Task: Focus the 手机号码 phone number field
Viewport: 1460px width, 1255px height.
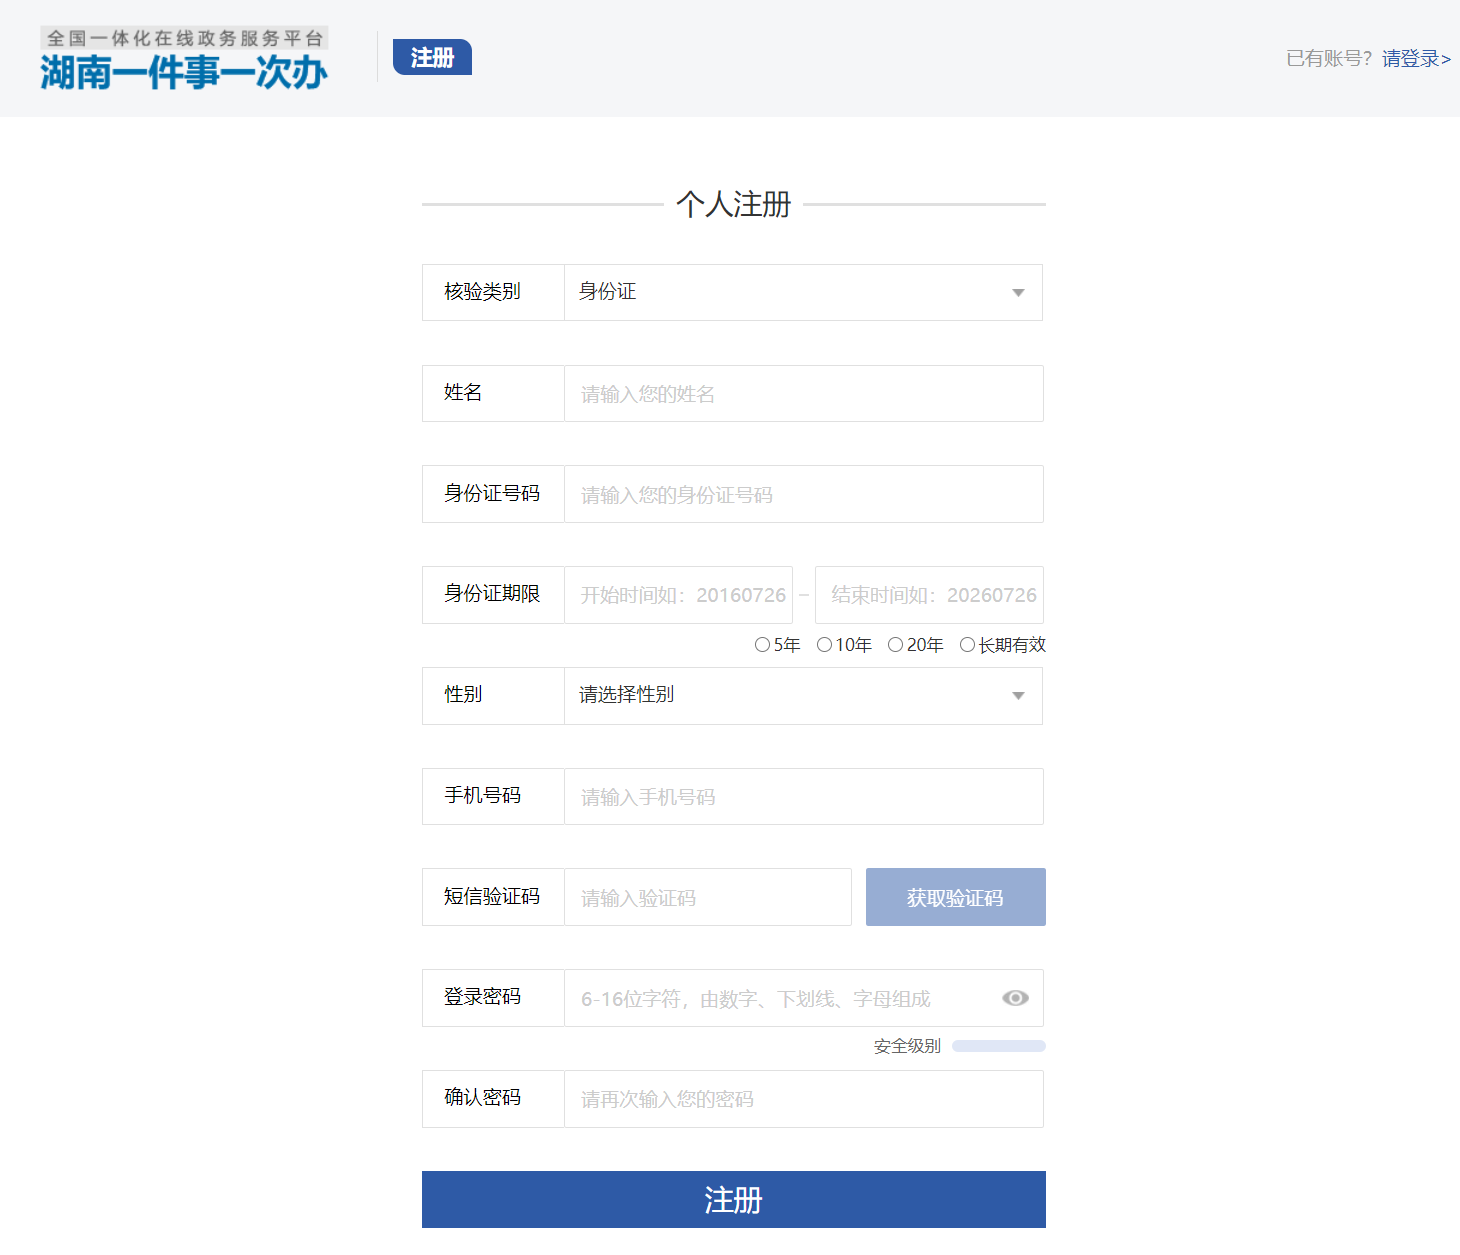Action: click(803, 797)
